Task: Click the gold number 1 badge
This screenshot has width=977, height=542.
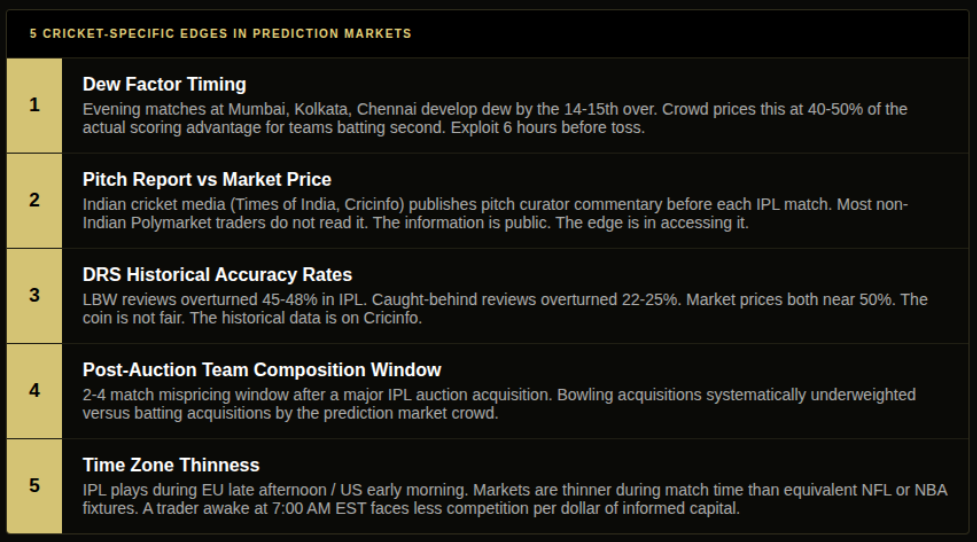Action: pos(34,105)
